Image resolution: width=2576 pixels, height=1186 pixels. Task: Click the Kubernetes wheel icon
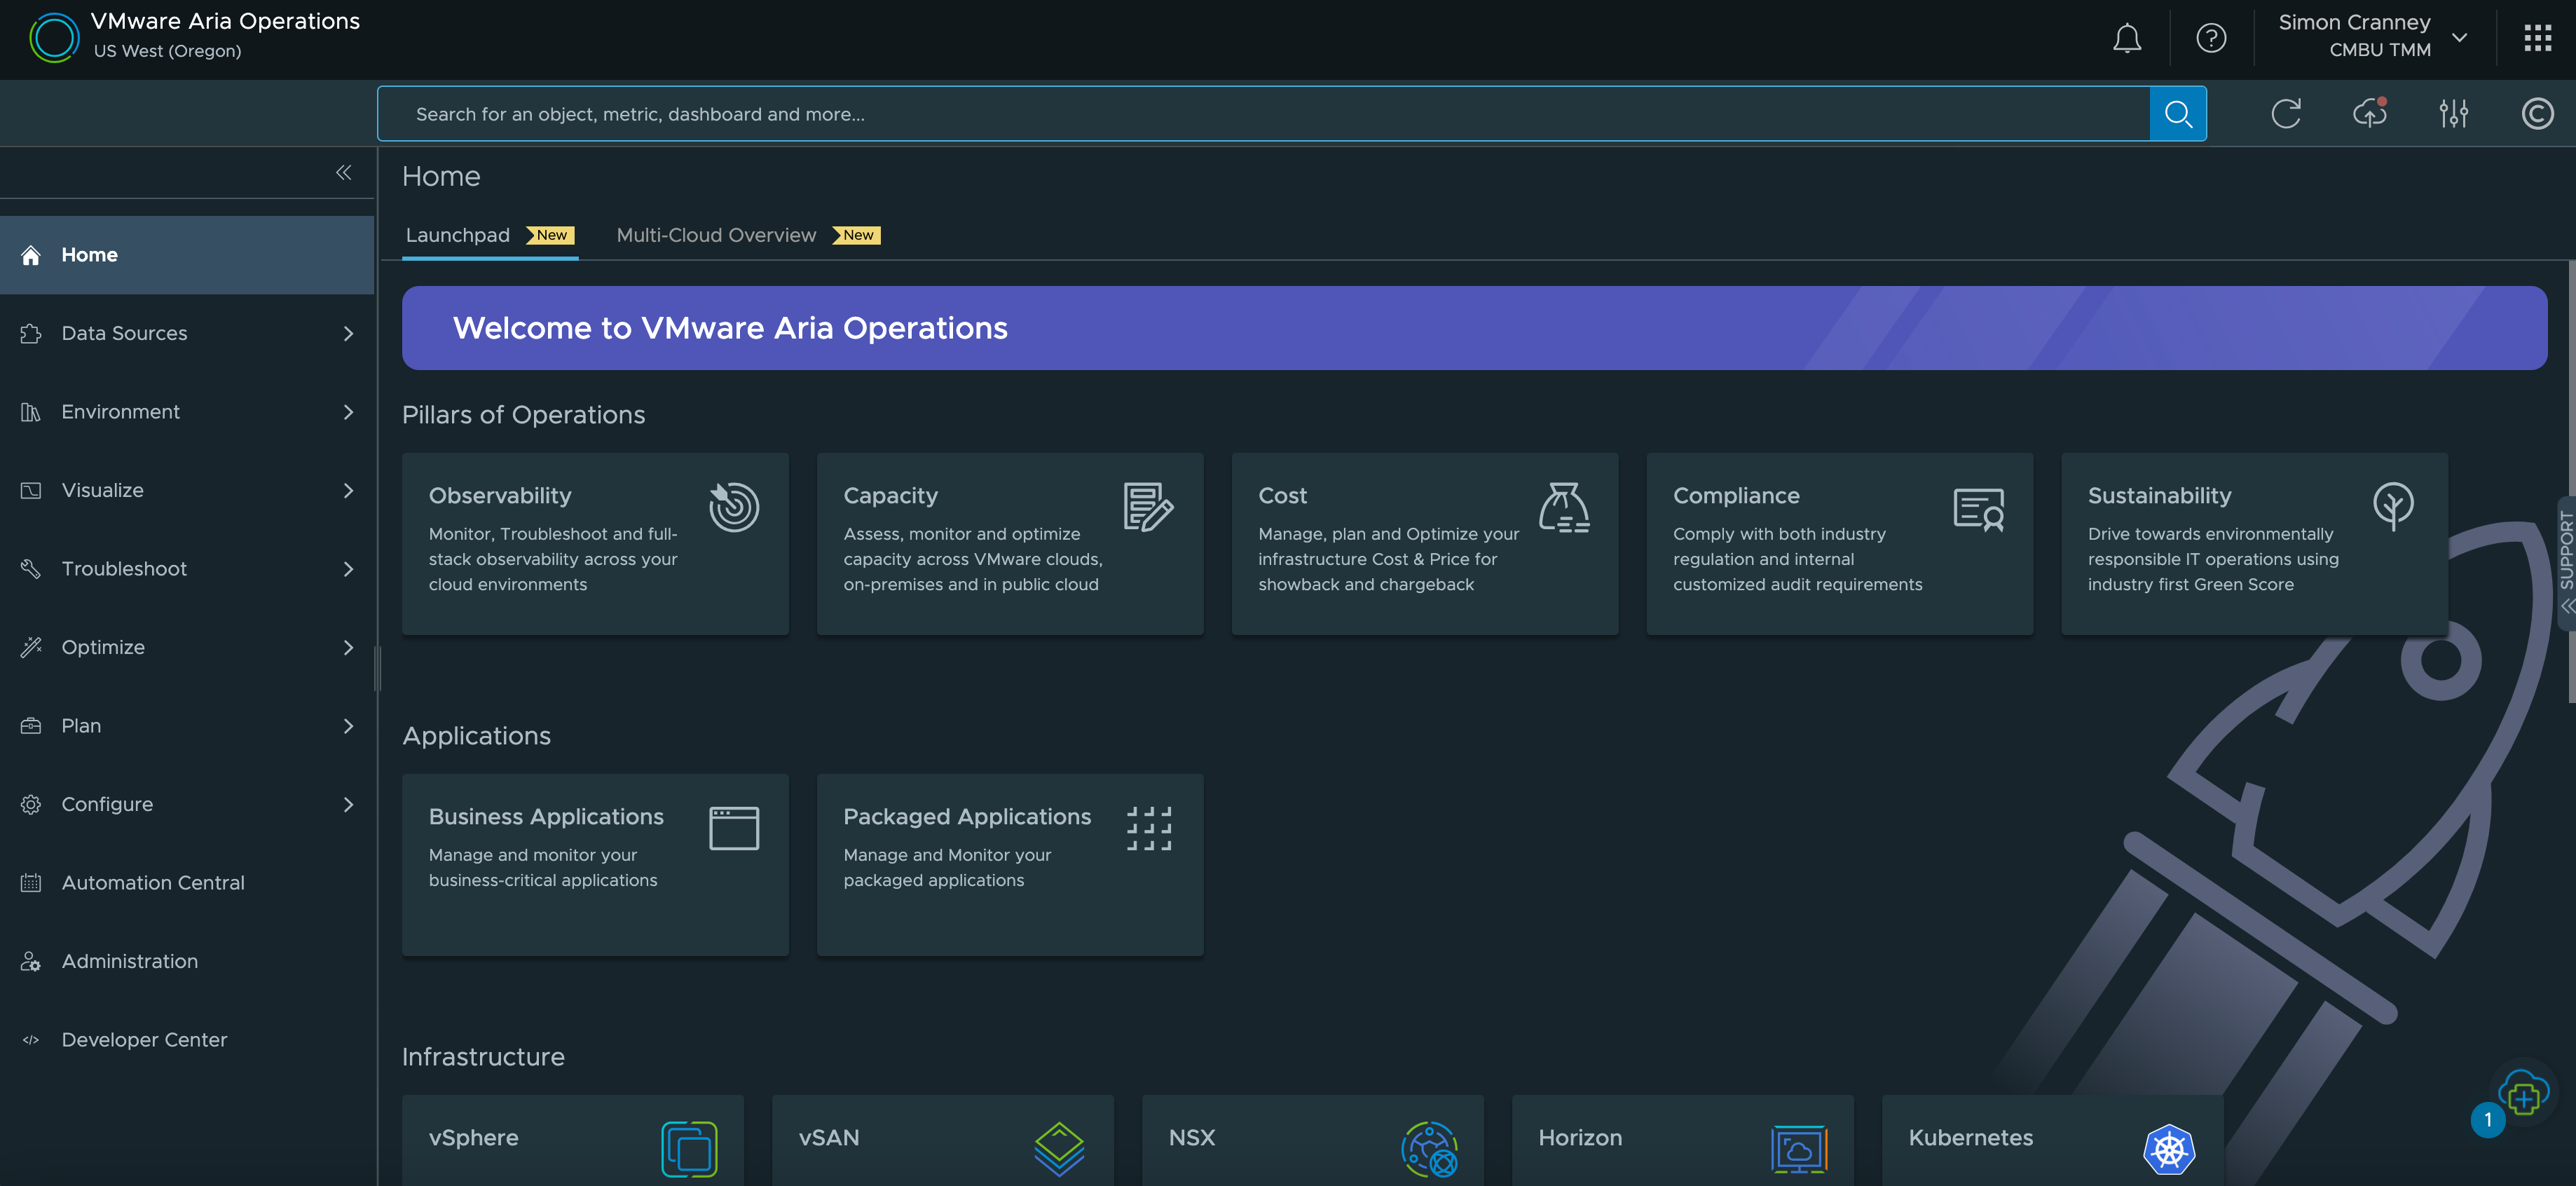(2169, 1150)
